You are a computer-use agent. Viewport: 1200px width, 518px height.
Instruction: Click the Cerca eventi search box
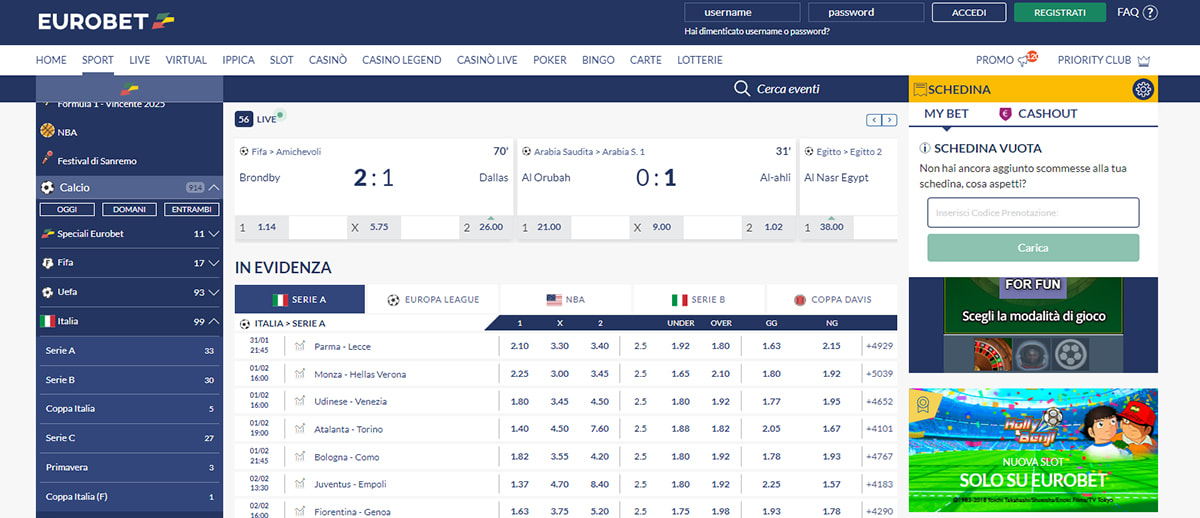(788, 89)
